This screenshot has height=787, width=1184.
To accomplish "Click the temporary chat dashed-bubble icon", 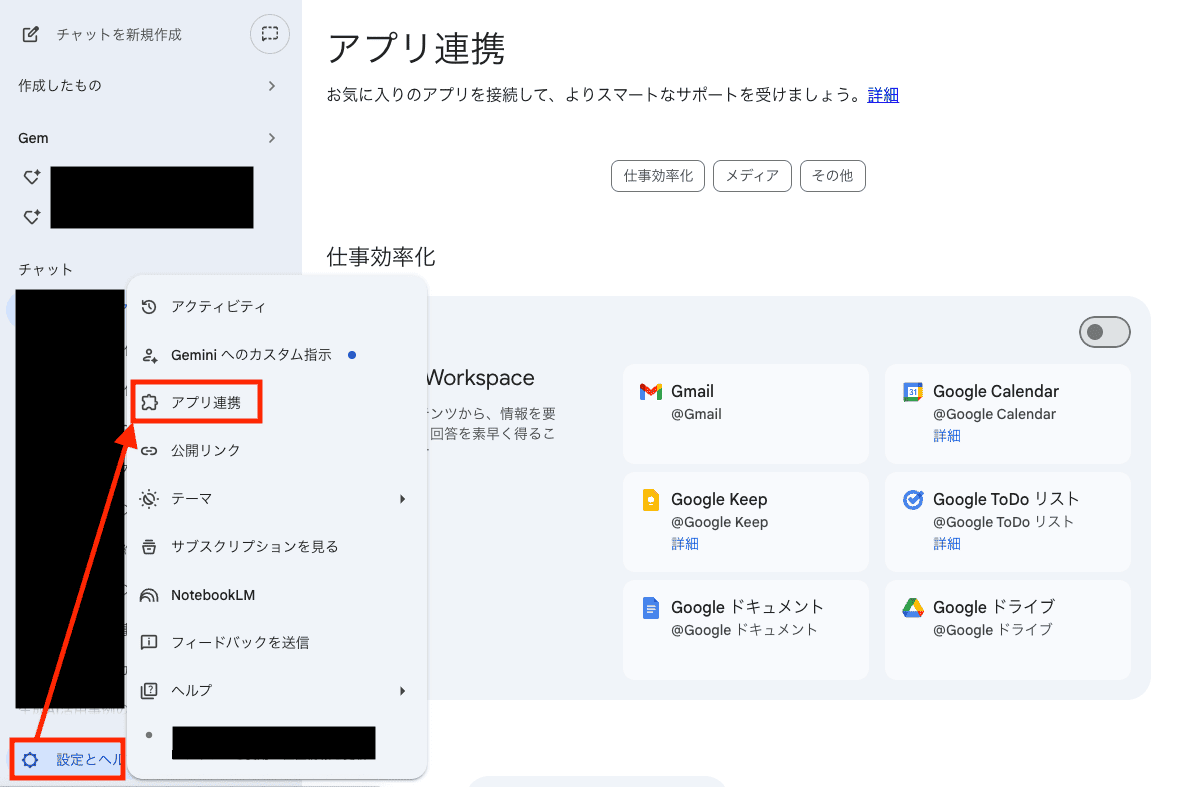I will click(269, 34).
